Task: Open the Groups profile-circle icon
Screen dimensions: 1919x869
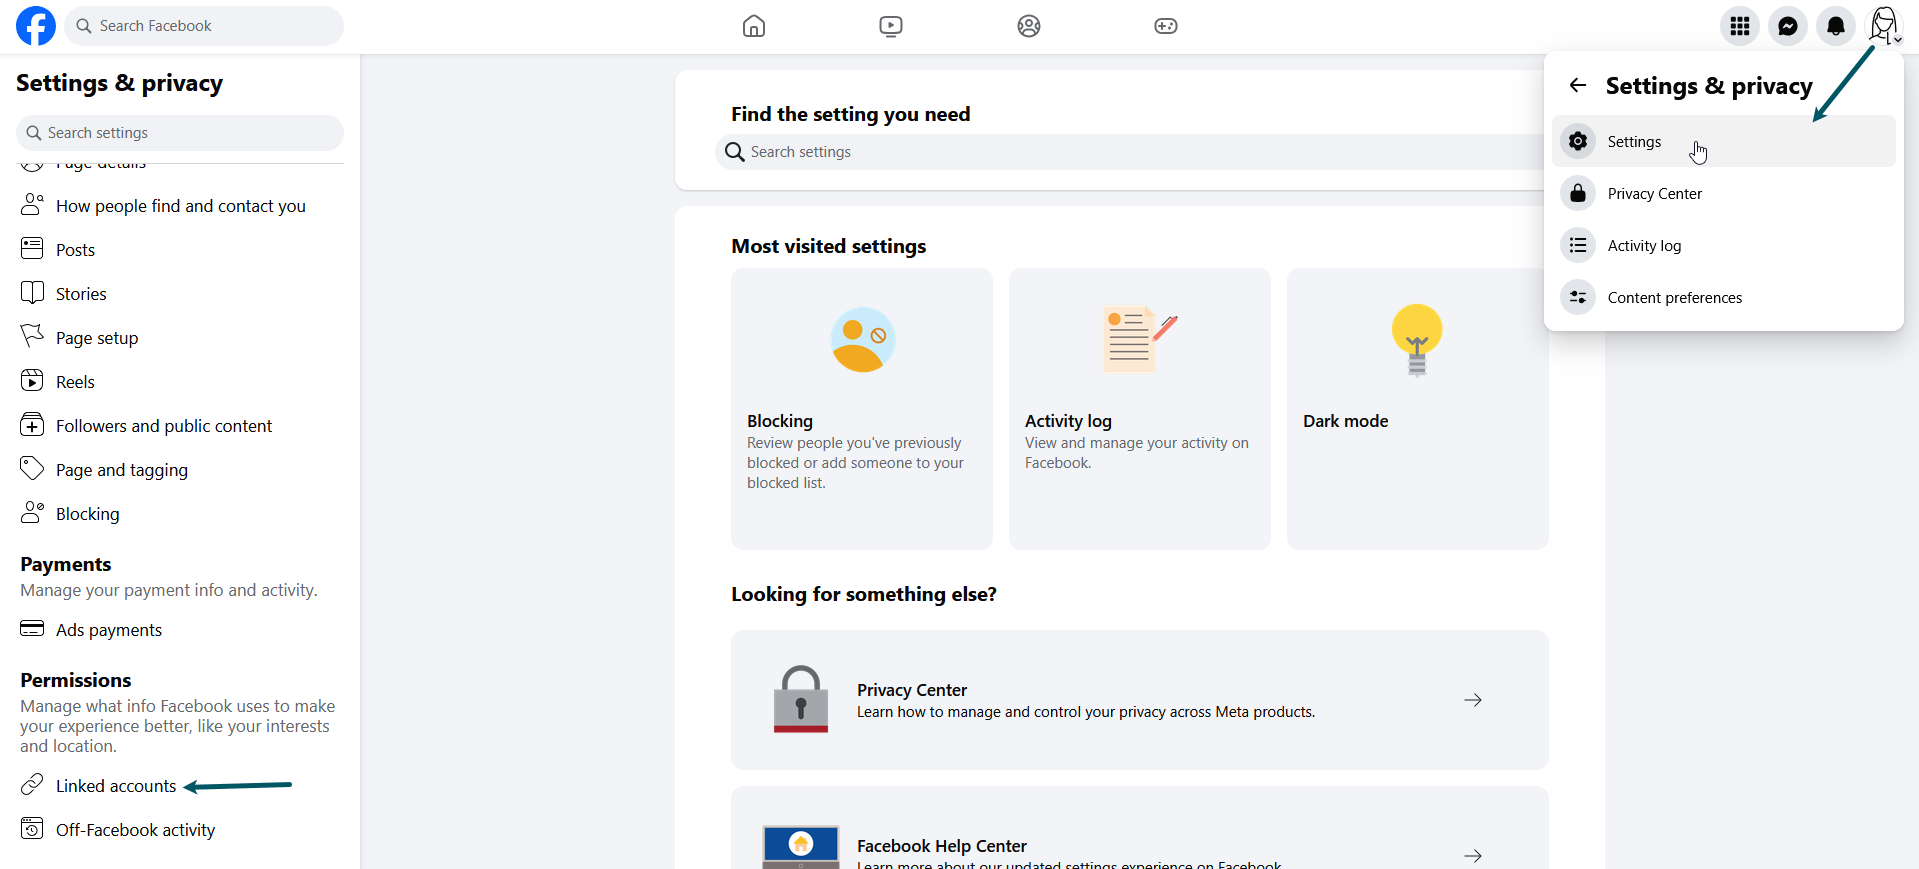Action: (1029, 26)
